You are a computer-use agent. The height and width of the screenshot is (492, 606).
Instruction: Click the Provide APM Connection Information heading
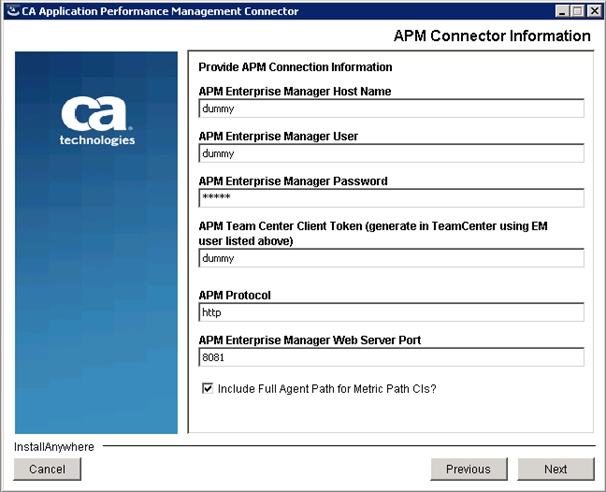[295, 67]
